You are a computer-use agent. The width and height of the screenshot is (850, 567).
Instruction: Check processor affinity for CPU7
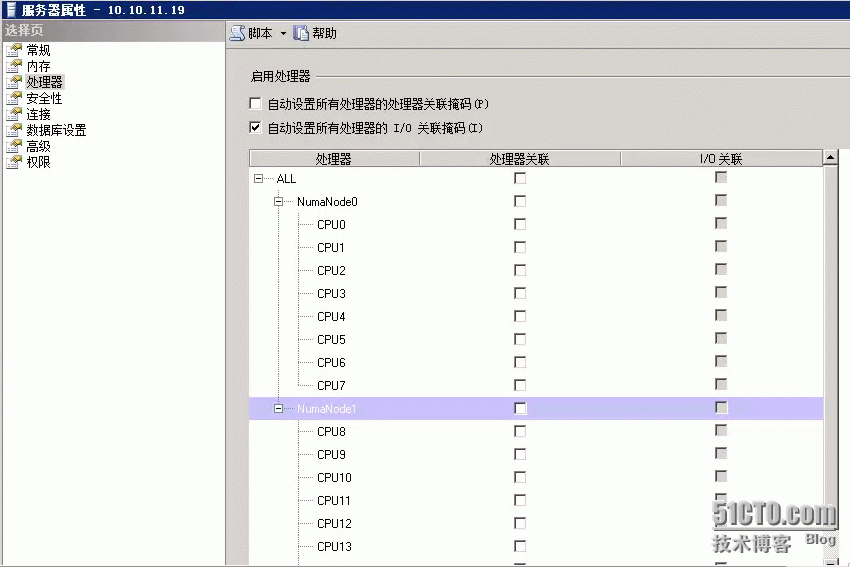click(x=520, y=385)
